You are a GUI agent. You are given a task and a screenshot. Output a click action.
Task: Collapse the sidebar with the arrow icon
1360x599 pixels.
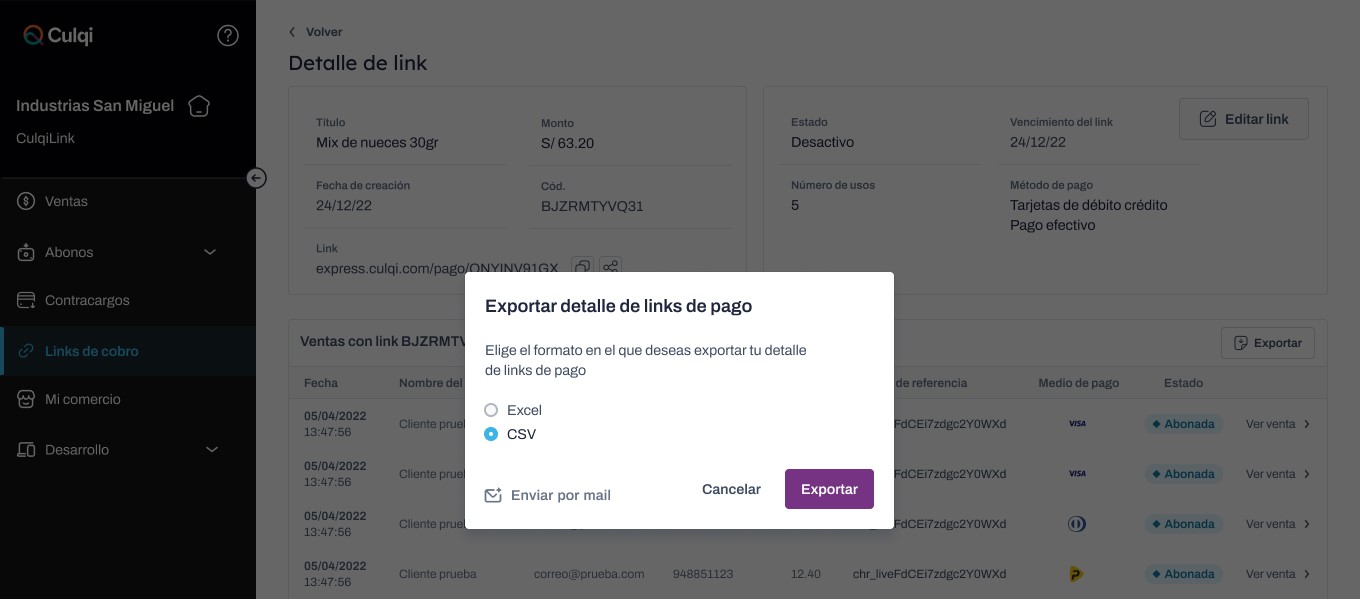click(x=257, y=178)
